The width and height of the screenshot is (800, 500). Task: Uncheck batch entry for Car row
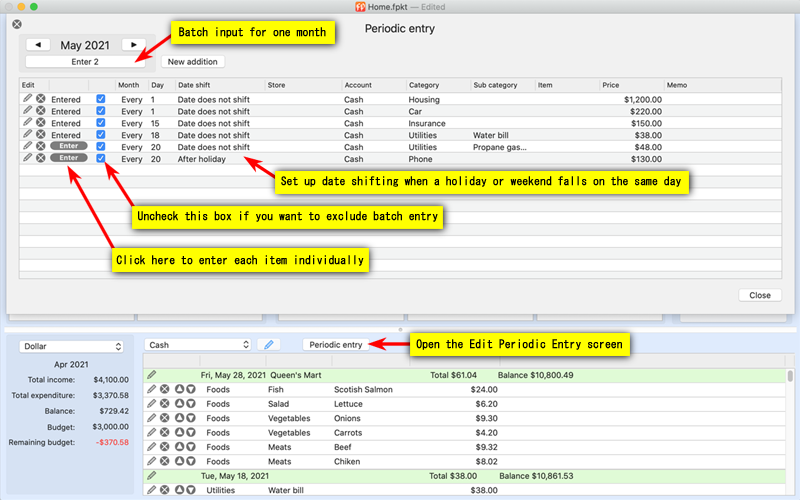coord(101,111)
